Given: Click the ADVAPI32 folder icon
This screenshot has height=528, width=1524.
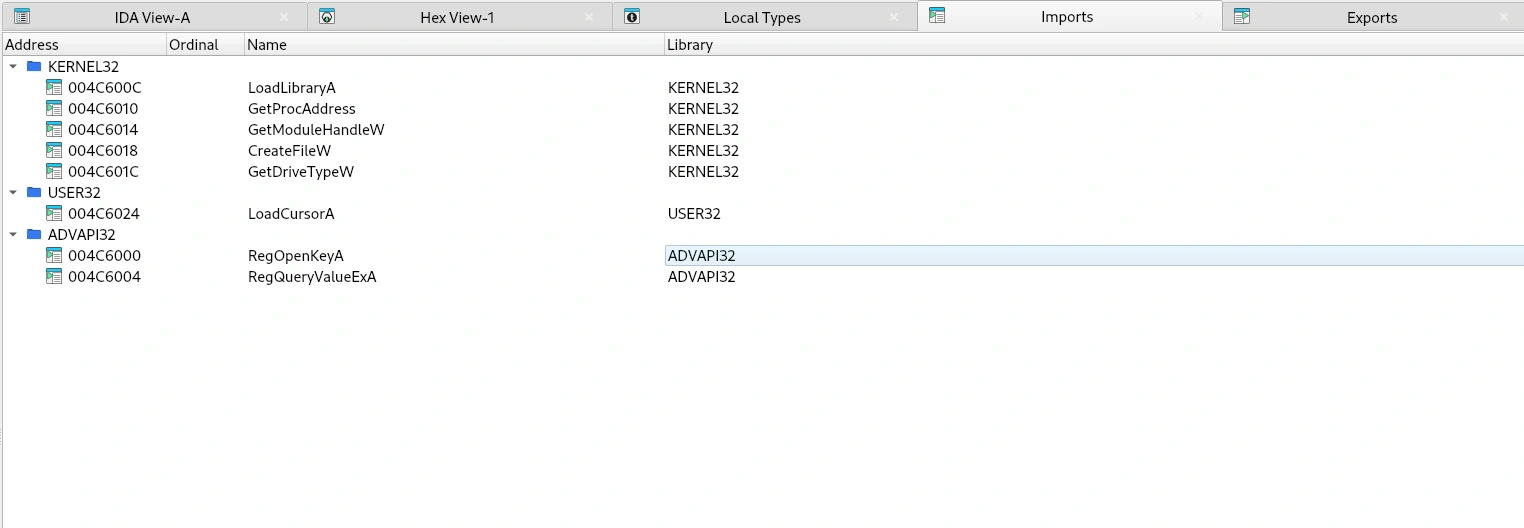Looking at the screenshot, I should click(x=34, y=234).
